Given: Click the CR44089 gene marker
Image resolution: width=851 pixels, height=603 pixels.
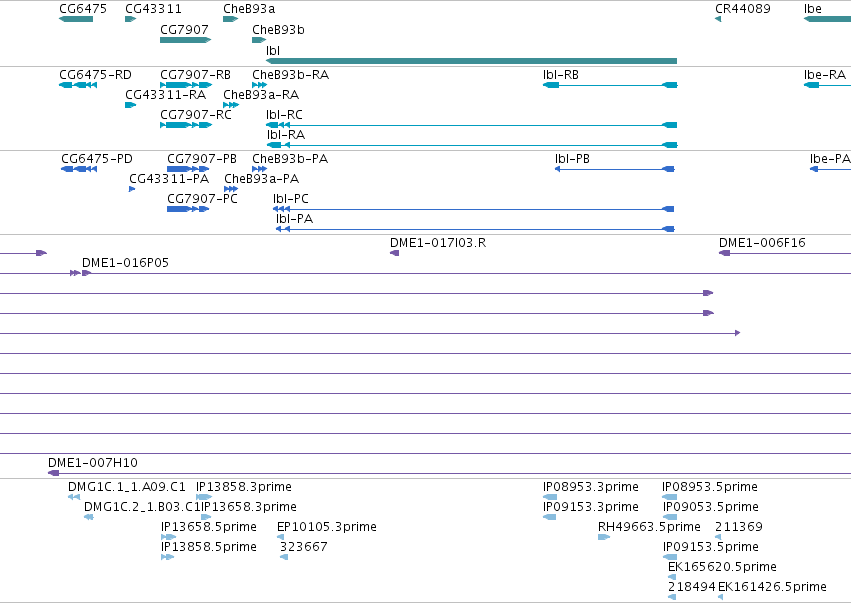Looking at the screenshot, I should coord(718,19).
